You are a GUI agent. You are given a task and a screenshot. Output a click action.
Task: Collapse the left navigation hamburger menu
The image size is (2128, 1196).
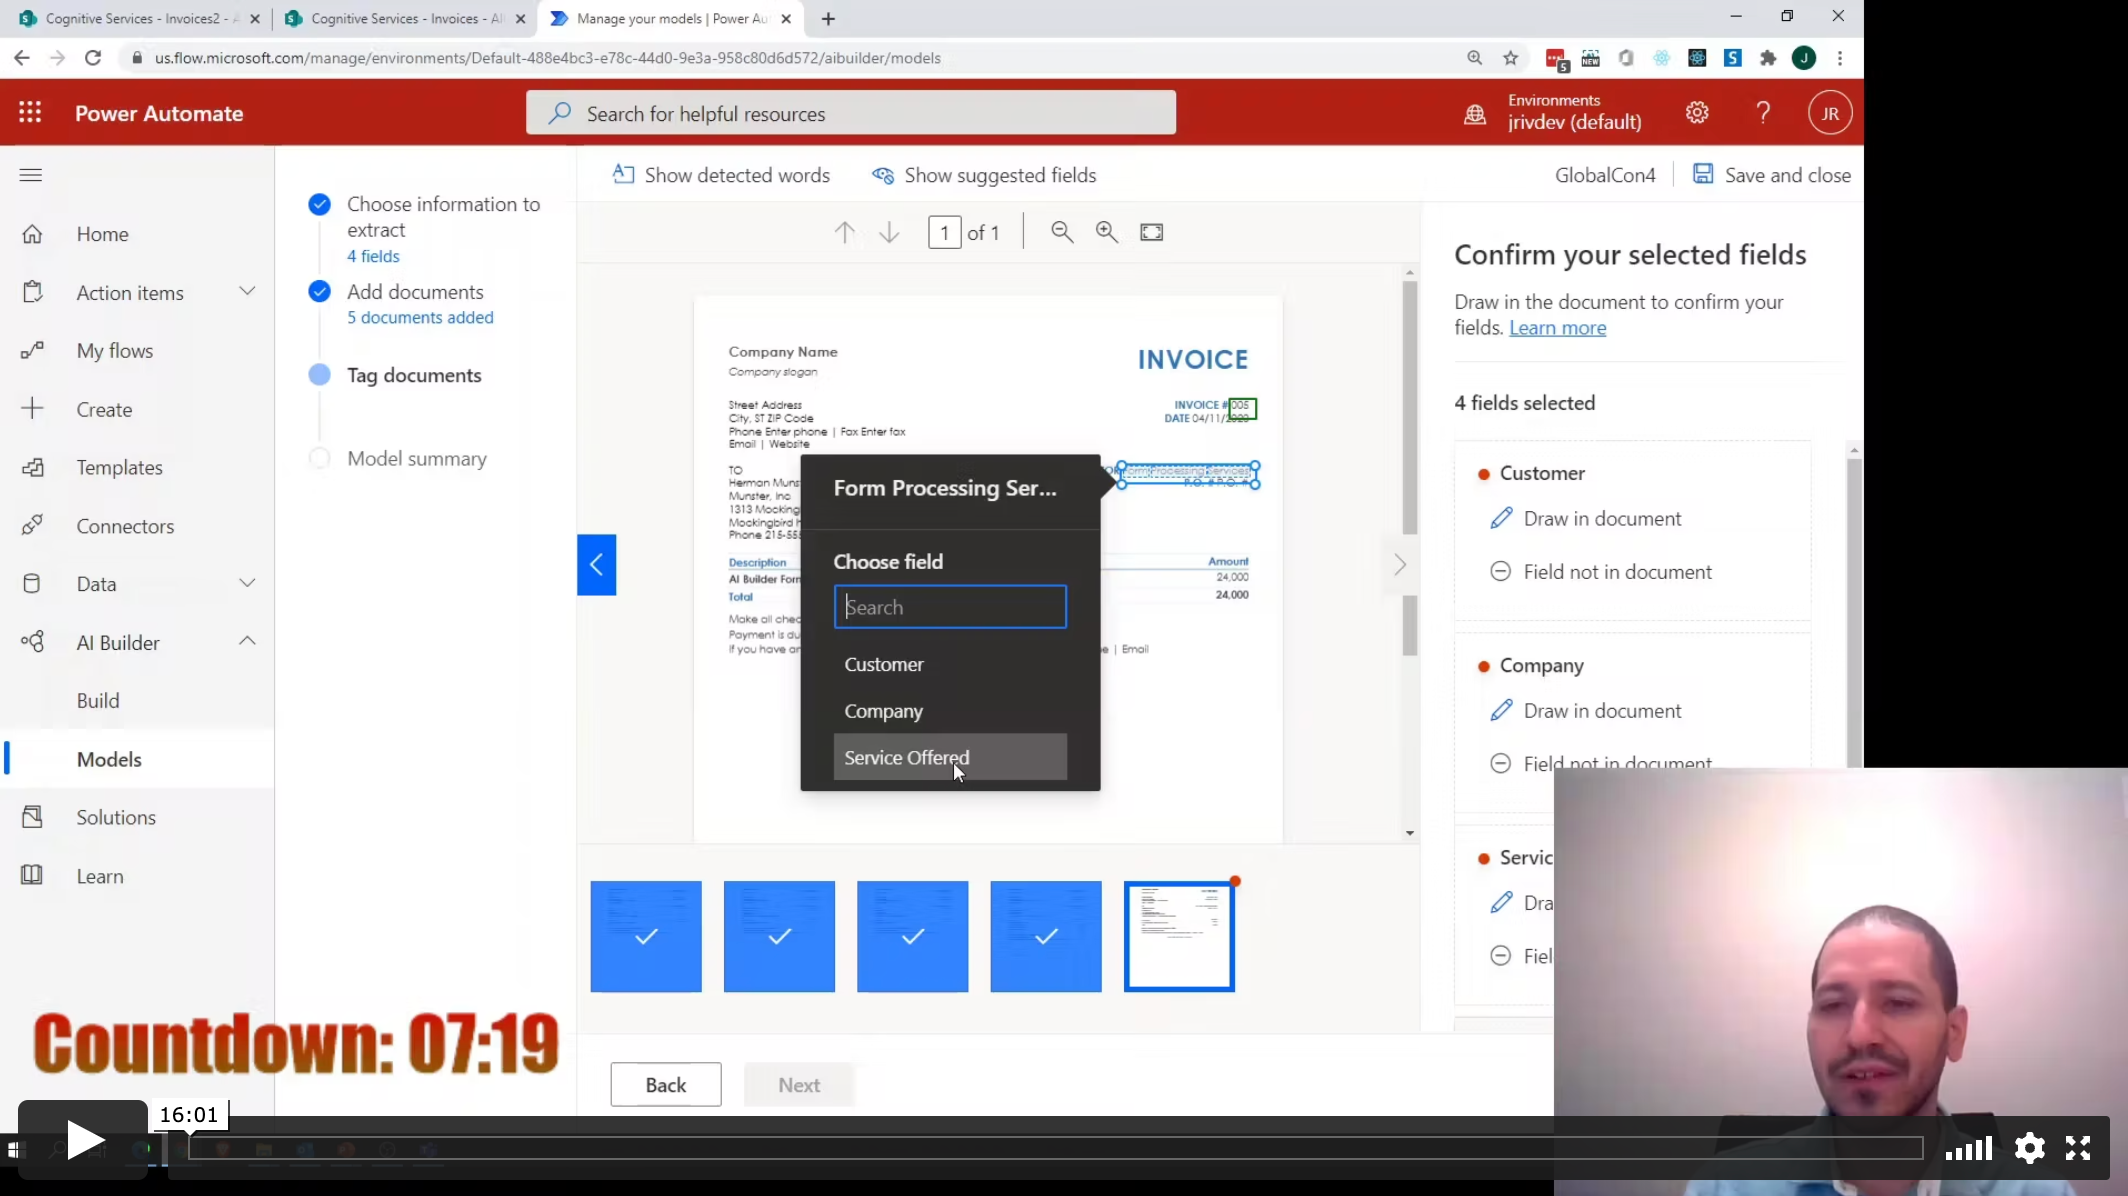click(31, 175)
